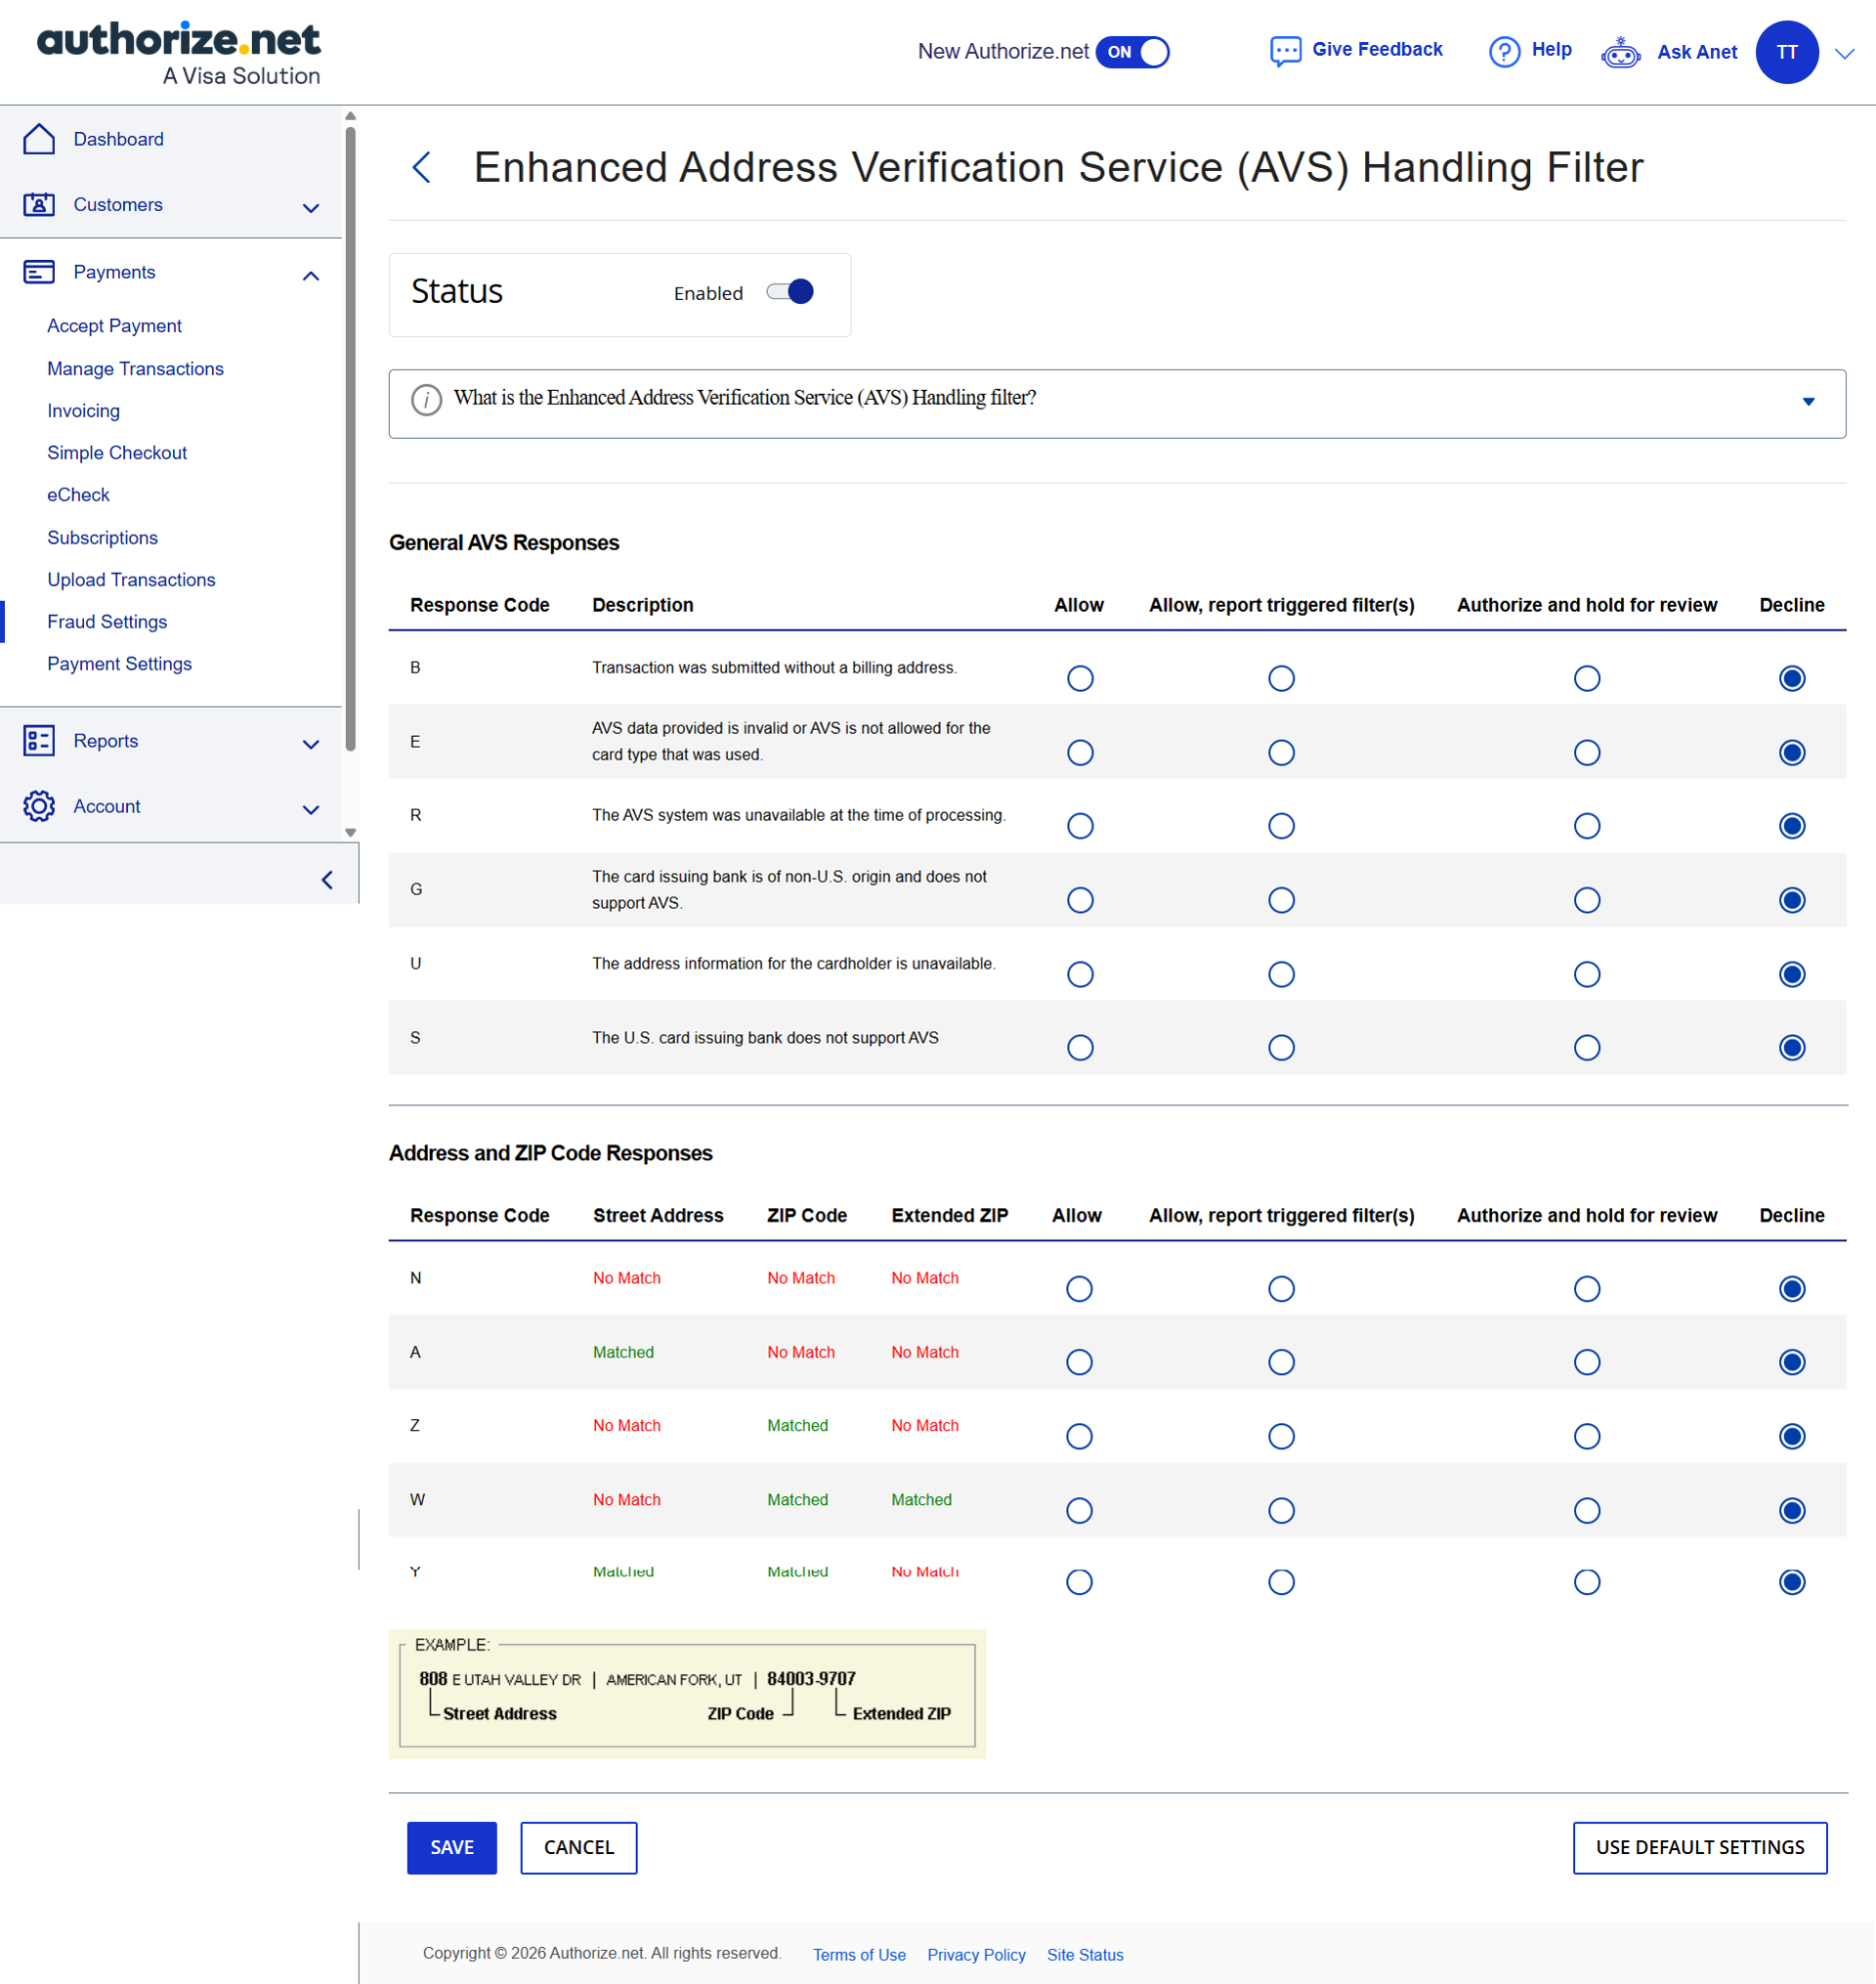The image size is (1876, 1984).
Task: Select Allow for response code B
Action: (1080, 679)
